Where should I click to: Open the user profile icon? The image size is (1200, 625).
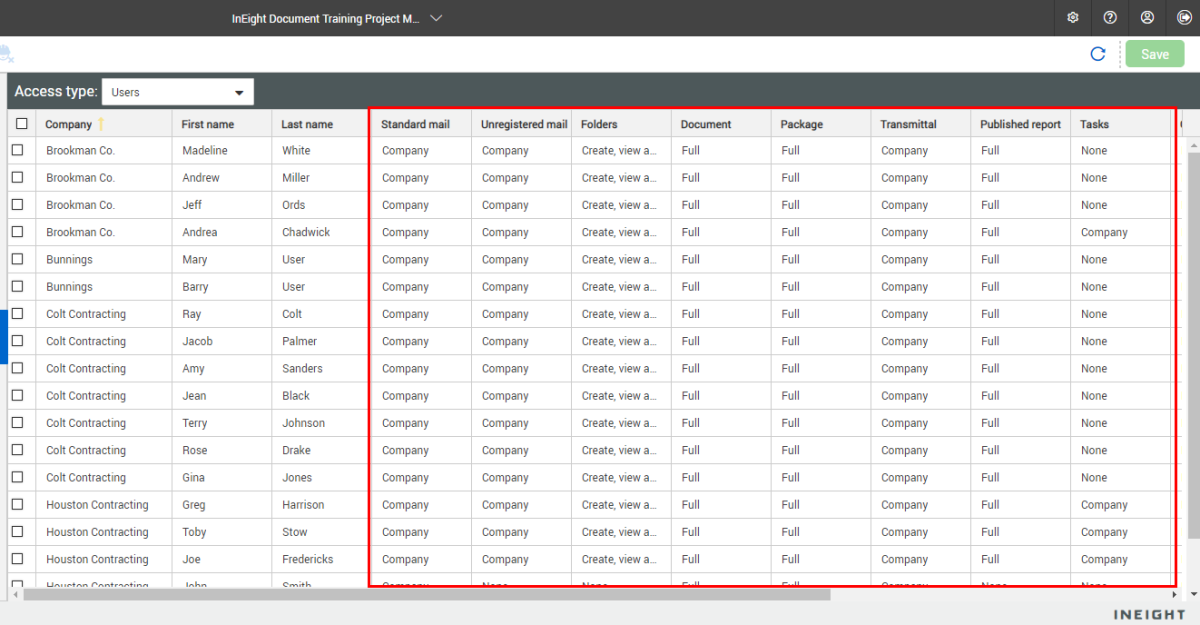(1147, 18)
